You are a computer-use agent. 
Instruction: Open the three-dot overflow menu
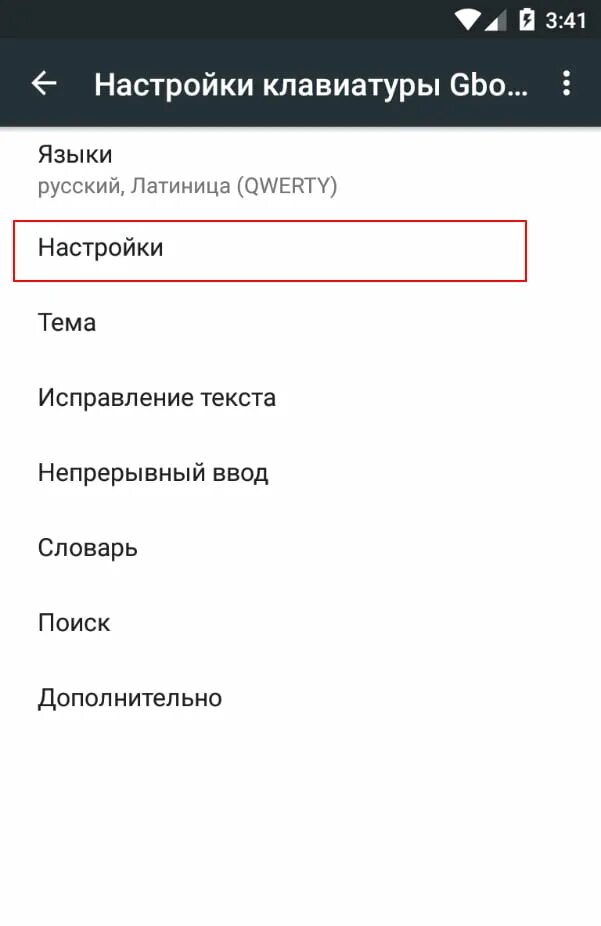566,83
